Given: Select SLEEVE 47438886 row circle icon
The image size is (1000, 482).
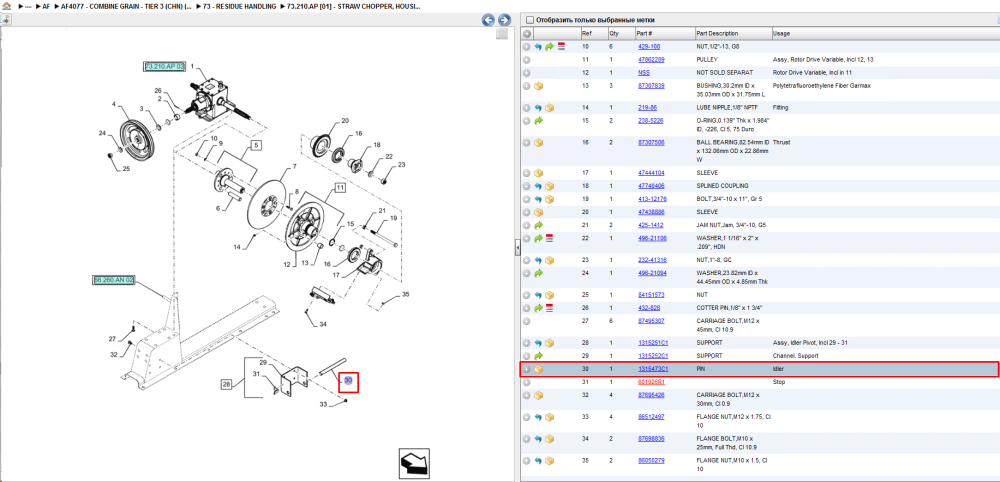Looking at the screenshot, I should tap(527, 212).
